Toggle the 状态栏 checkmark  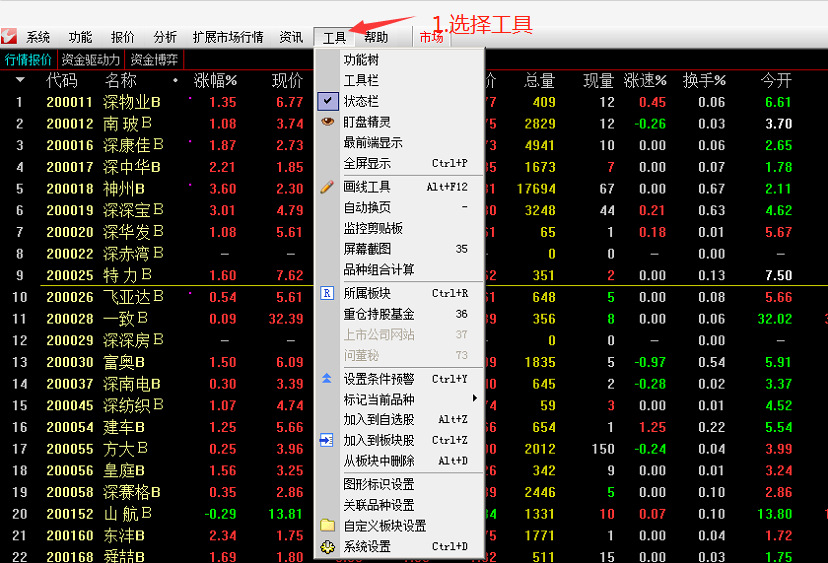328,101
